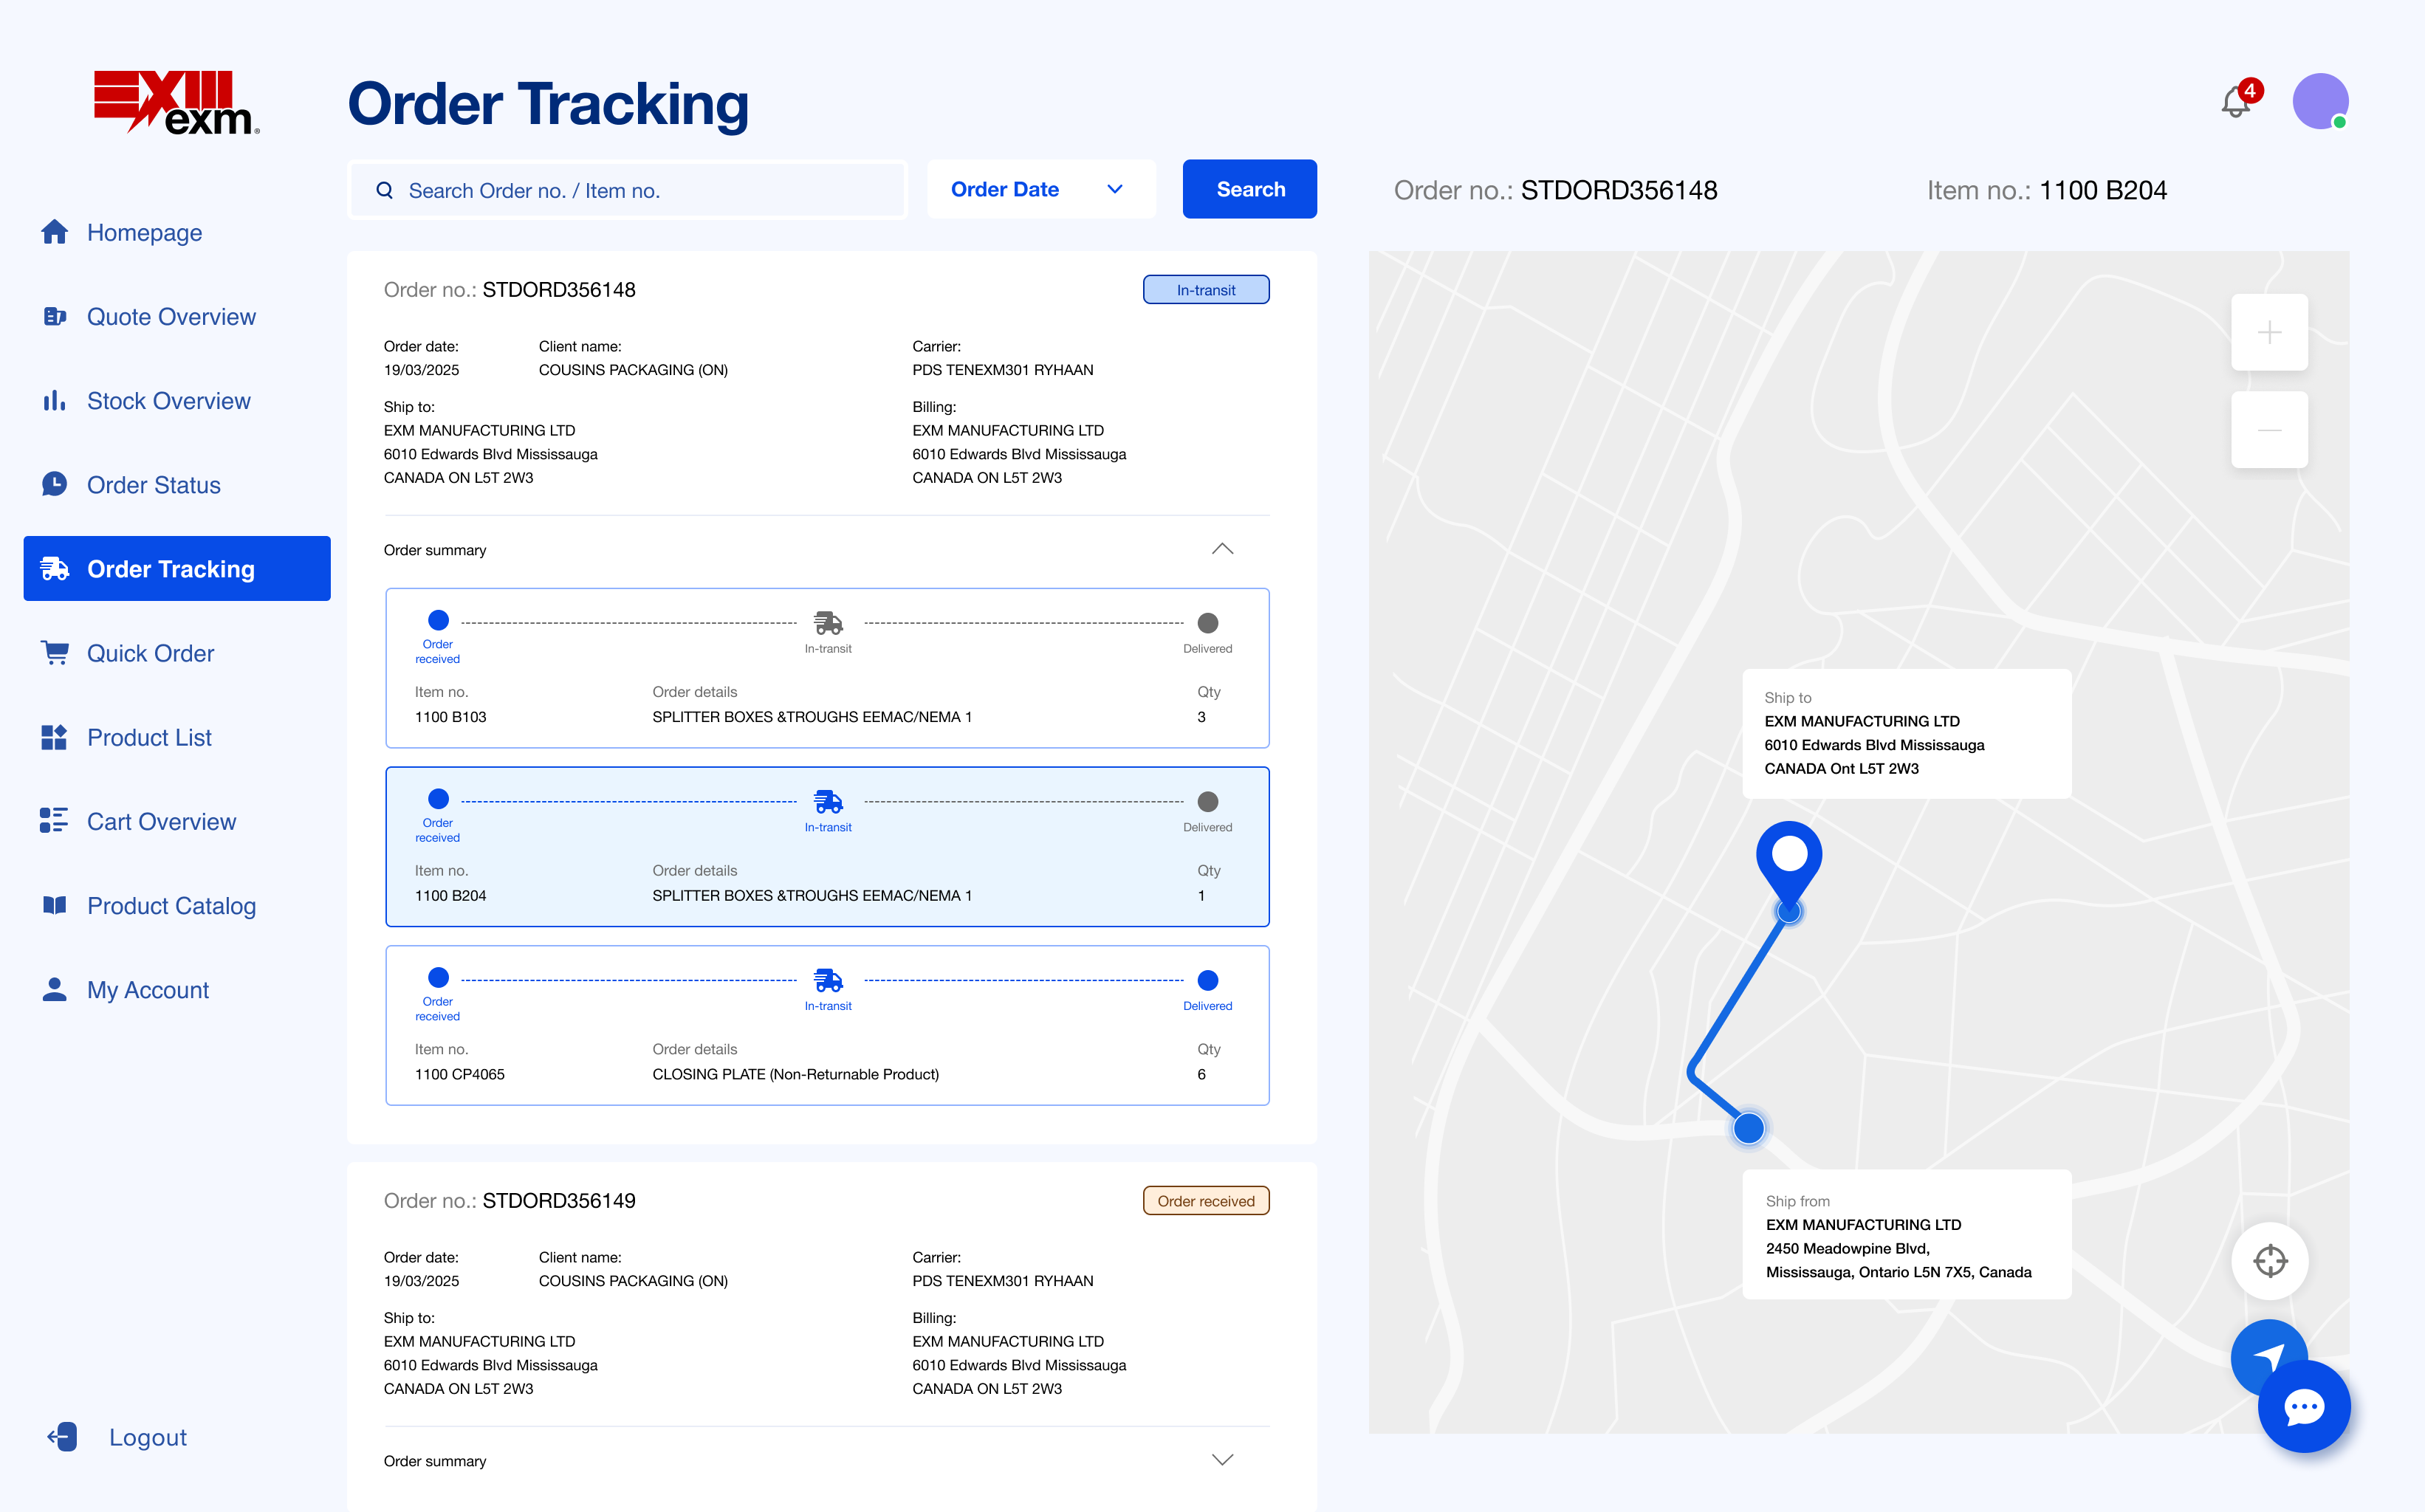Click the Search Order no. input field
The height and width of the screenshot is (1512, 2425).
click(640, 190)
